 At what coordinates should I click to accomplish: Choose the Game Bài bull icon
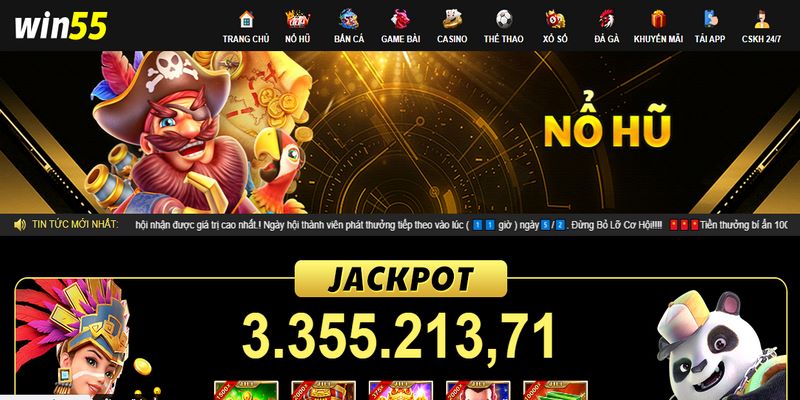(401, 19)
